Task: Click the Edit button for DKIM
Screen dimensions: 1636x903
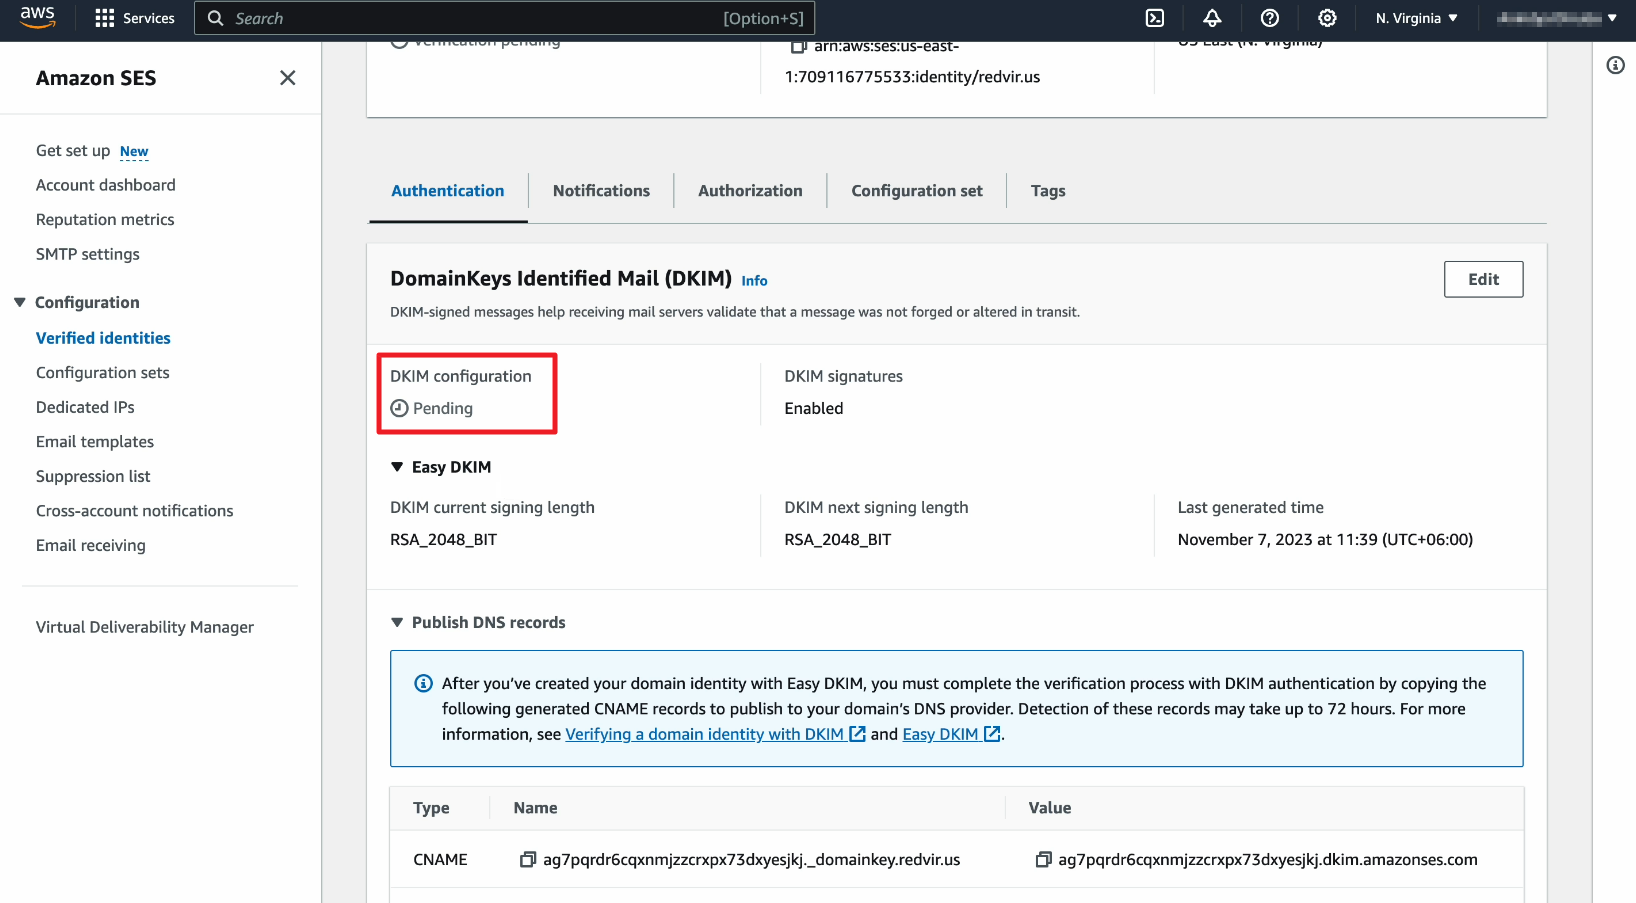Action: coord(1483,280)
